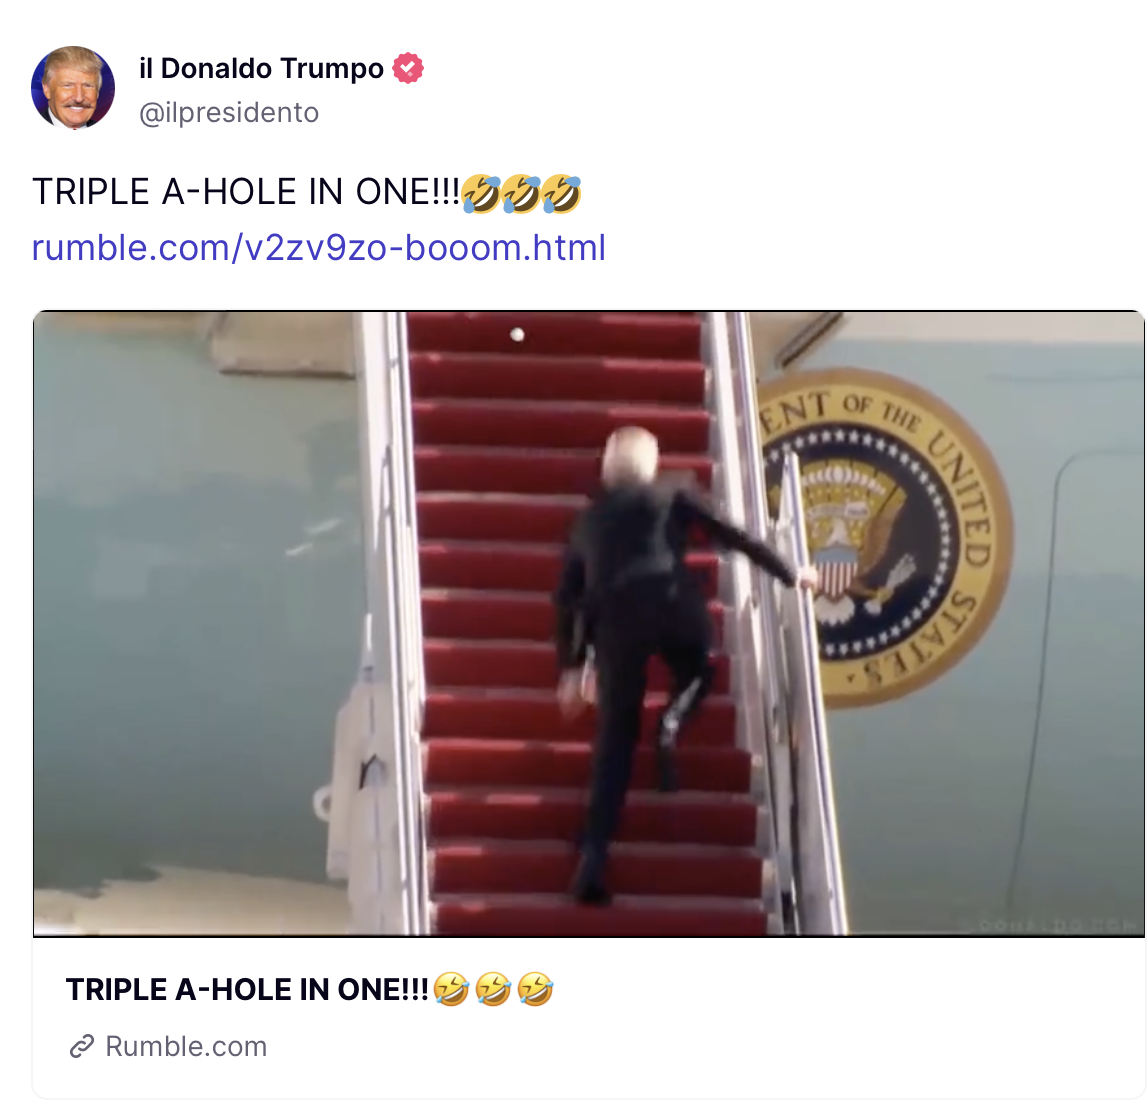This screenshot has width=1148, height=1104.
Task: Click the last laughing emoji in card title
Action: point(535,989)
